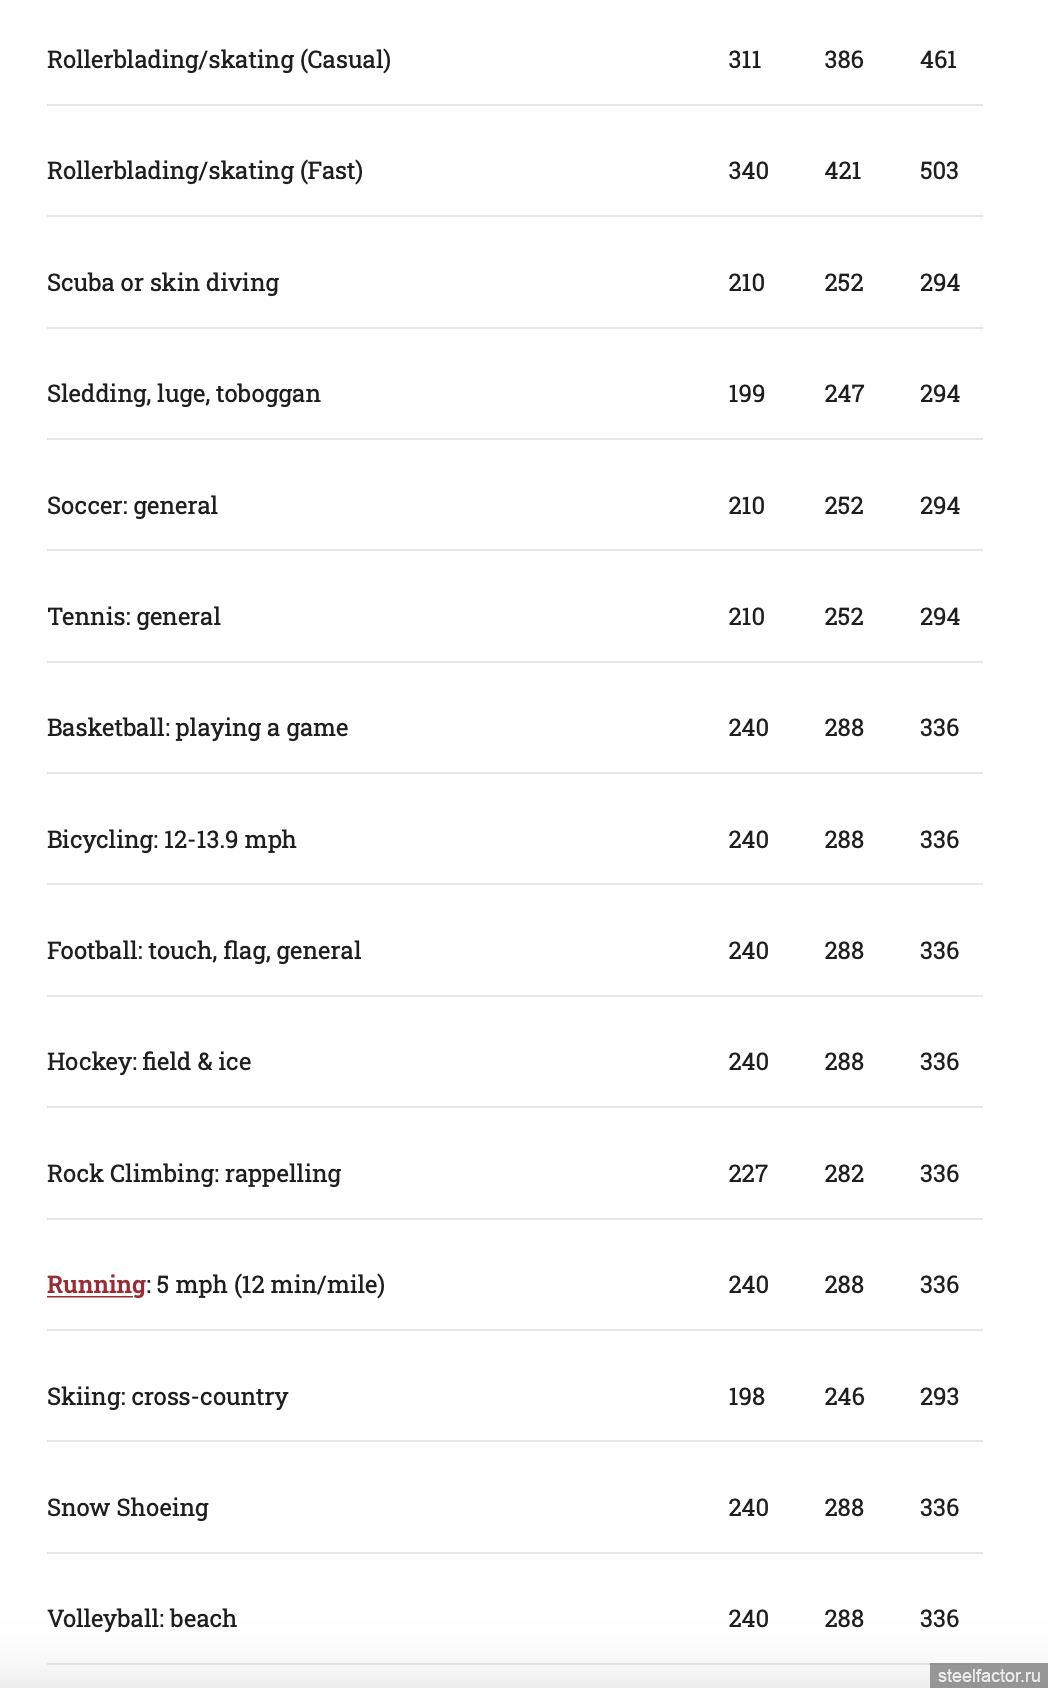The height and width of the screenshot is (1688, 1048).
Task: Click the Scuba or skin diving text
Action: [x=163, y=283]
